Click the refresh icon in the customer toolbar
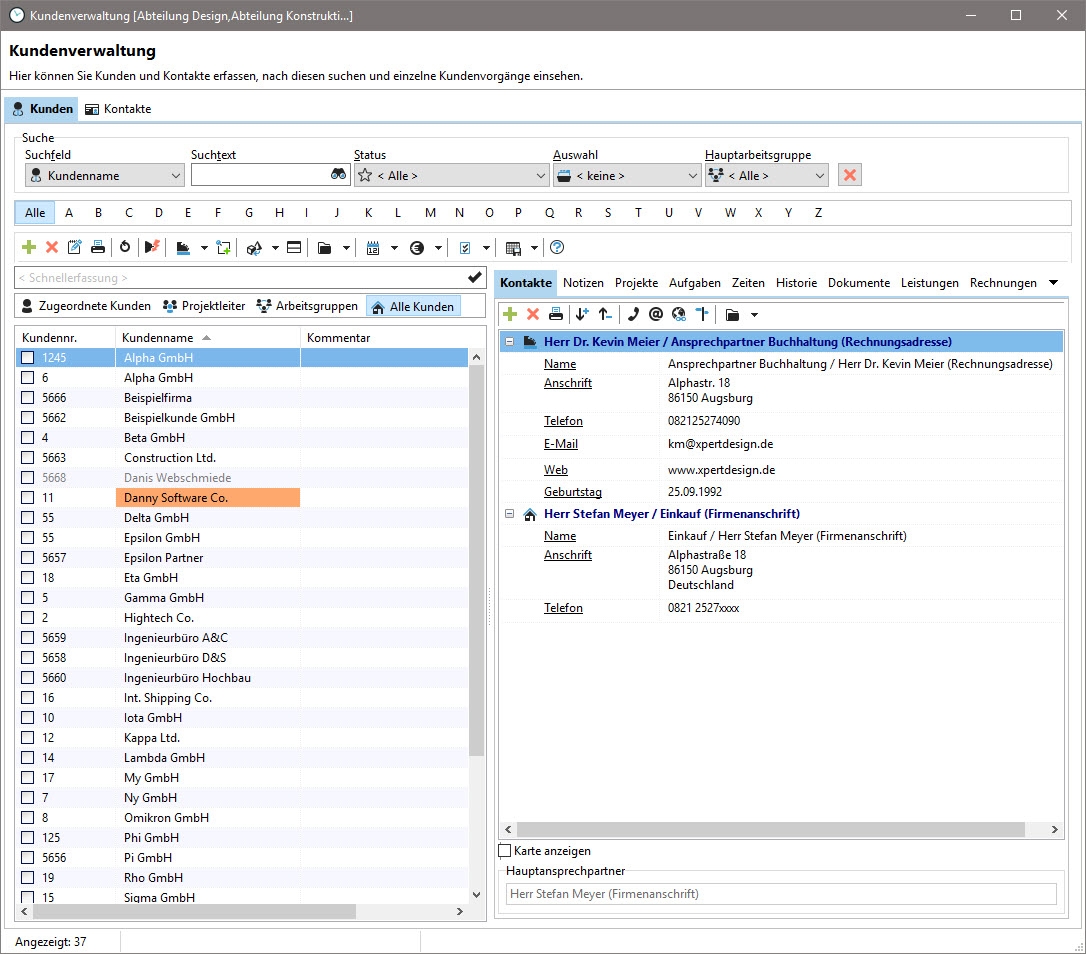The image size is (1086, 954). (x=125, y=247)
